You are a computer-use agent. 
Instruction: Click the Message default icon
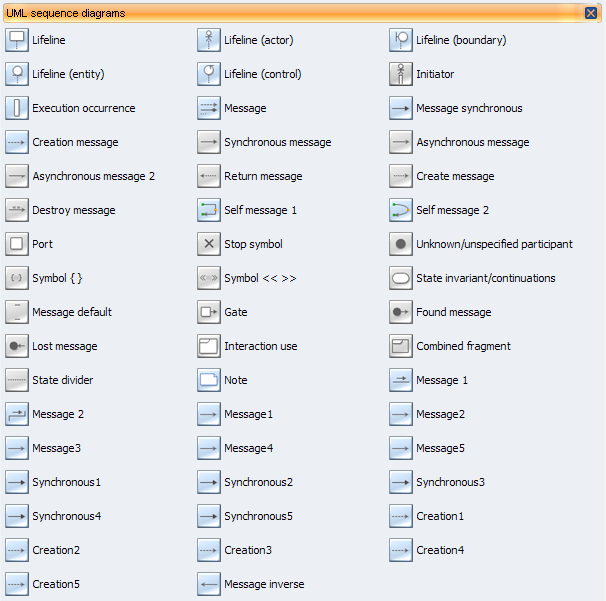coord(17,312)
